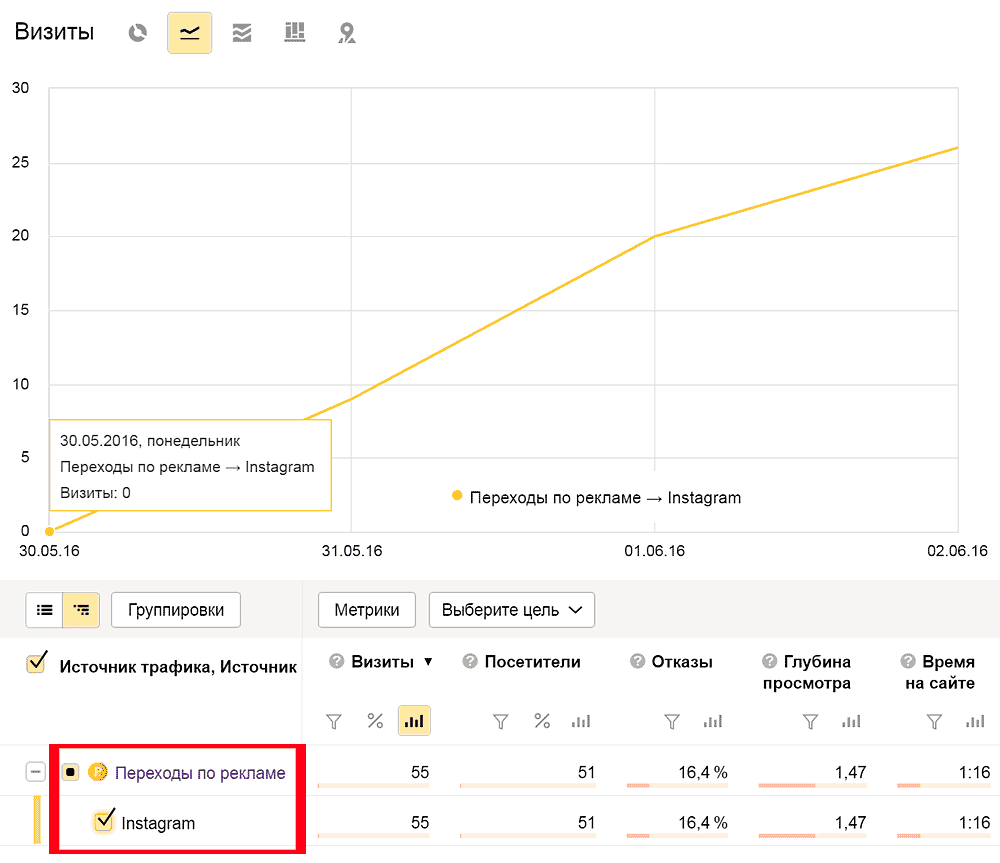The image size is (1000, 863).
Task: Sort by Визиты descending arrow
Action: [x=429, y=661]
